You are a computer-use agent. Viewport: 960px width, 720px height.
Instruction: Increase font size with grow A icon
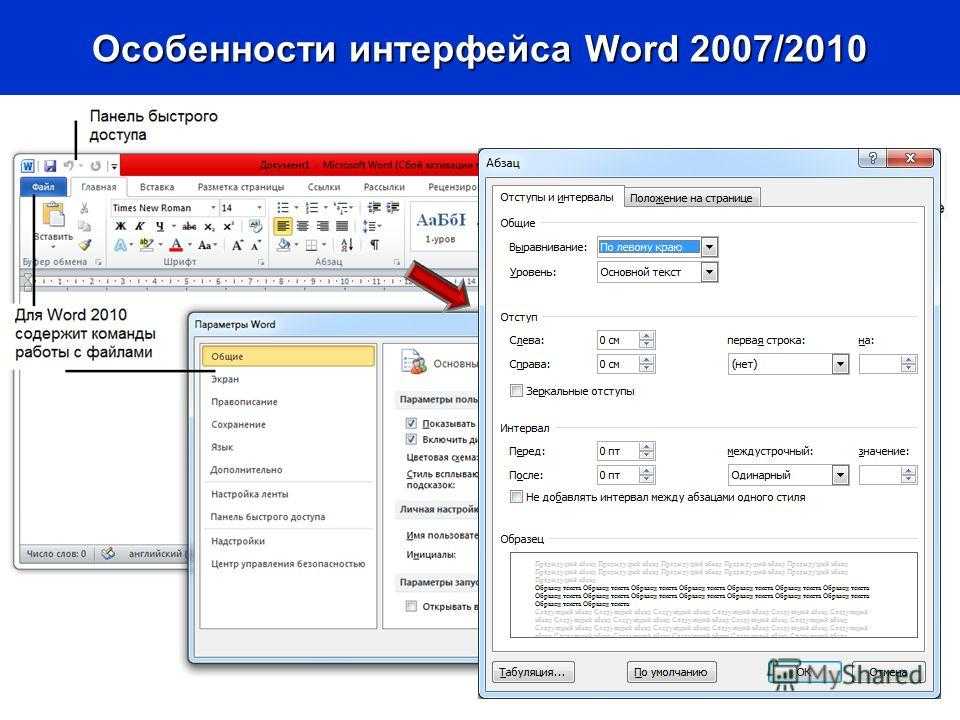coord(237,246)
